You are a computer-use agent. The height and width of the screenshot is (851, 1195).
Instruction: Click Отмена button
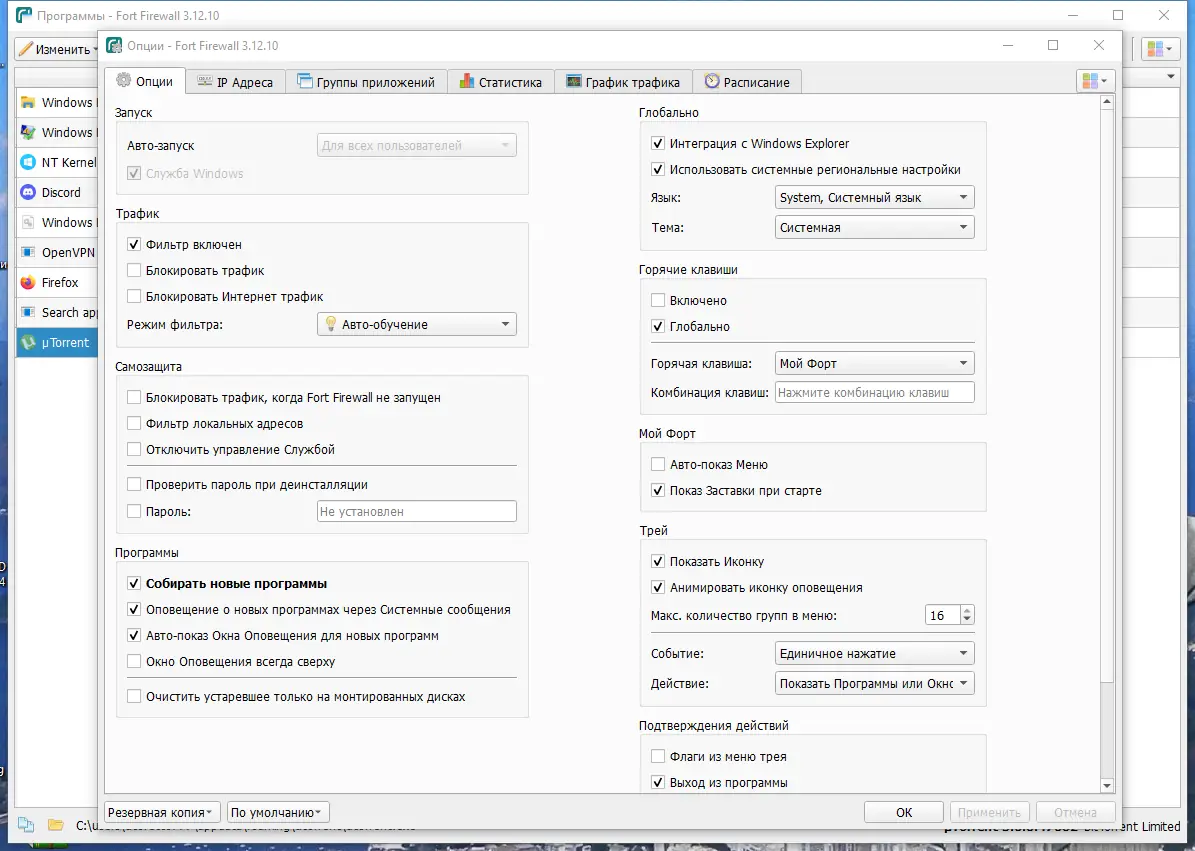[x=1075, y=812]
